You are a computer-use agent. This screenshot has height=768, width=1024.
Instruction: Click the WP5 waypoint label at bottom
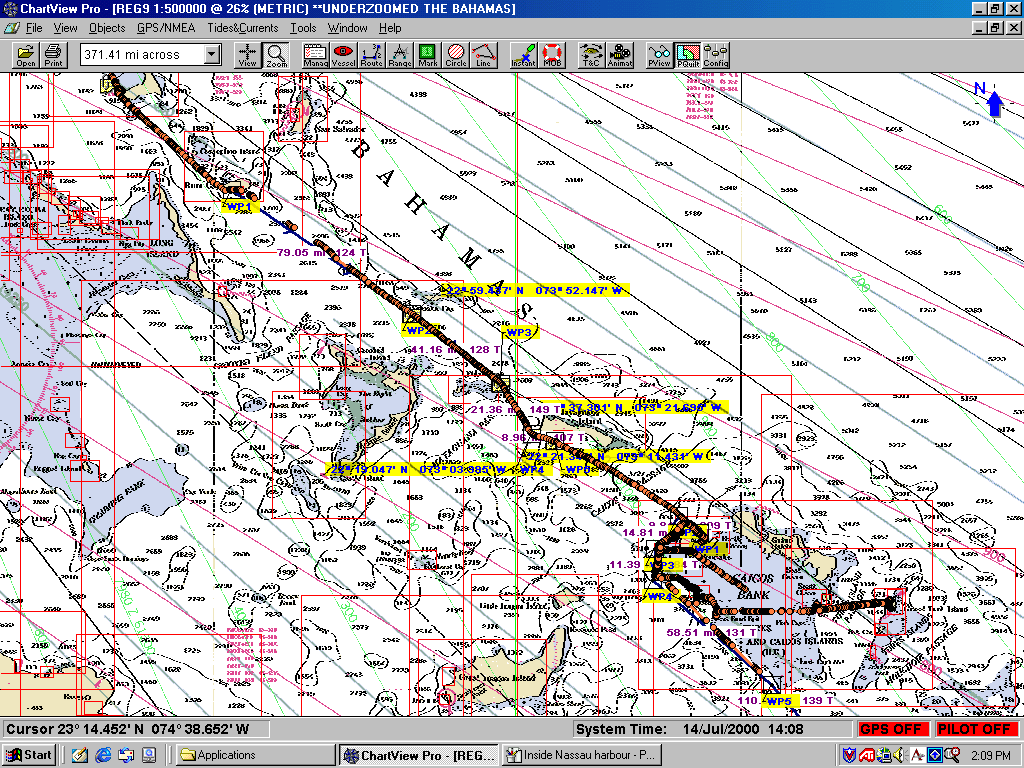coord(779,701)
